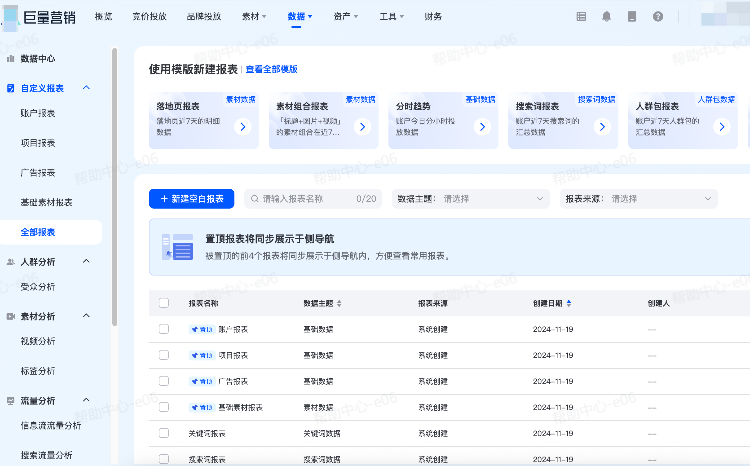The width and height of the screenshot is (750, 466).
Task: Click the 人群分析 people icon
Action: point(11,262)
